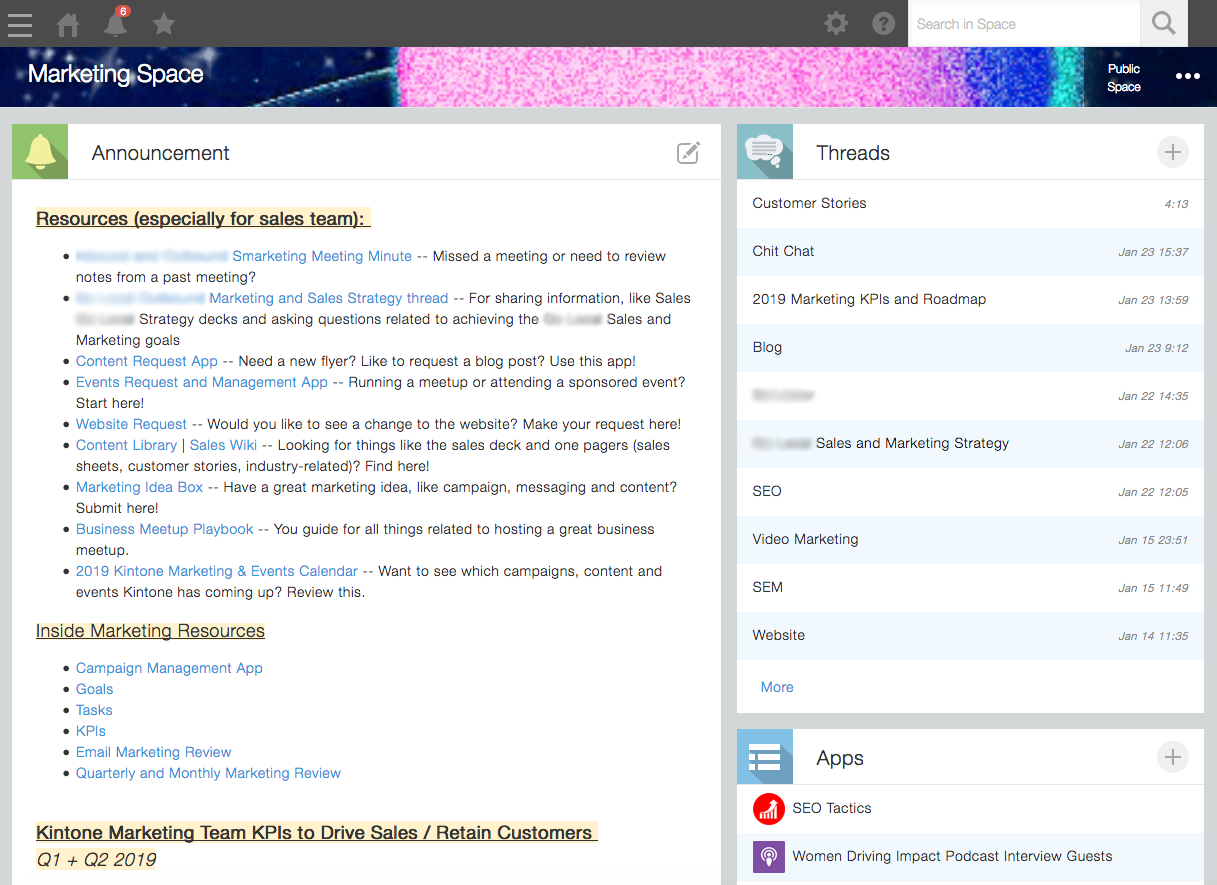Edit the Announcement with pencil icon
The image size is (1217, 885).
688,153
